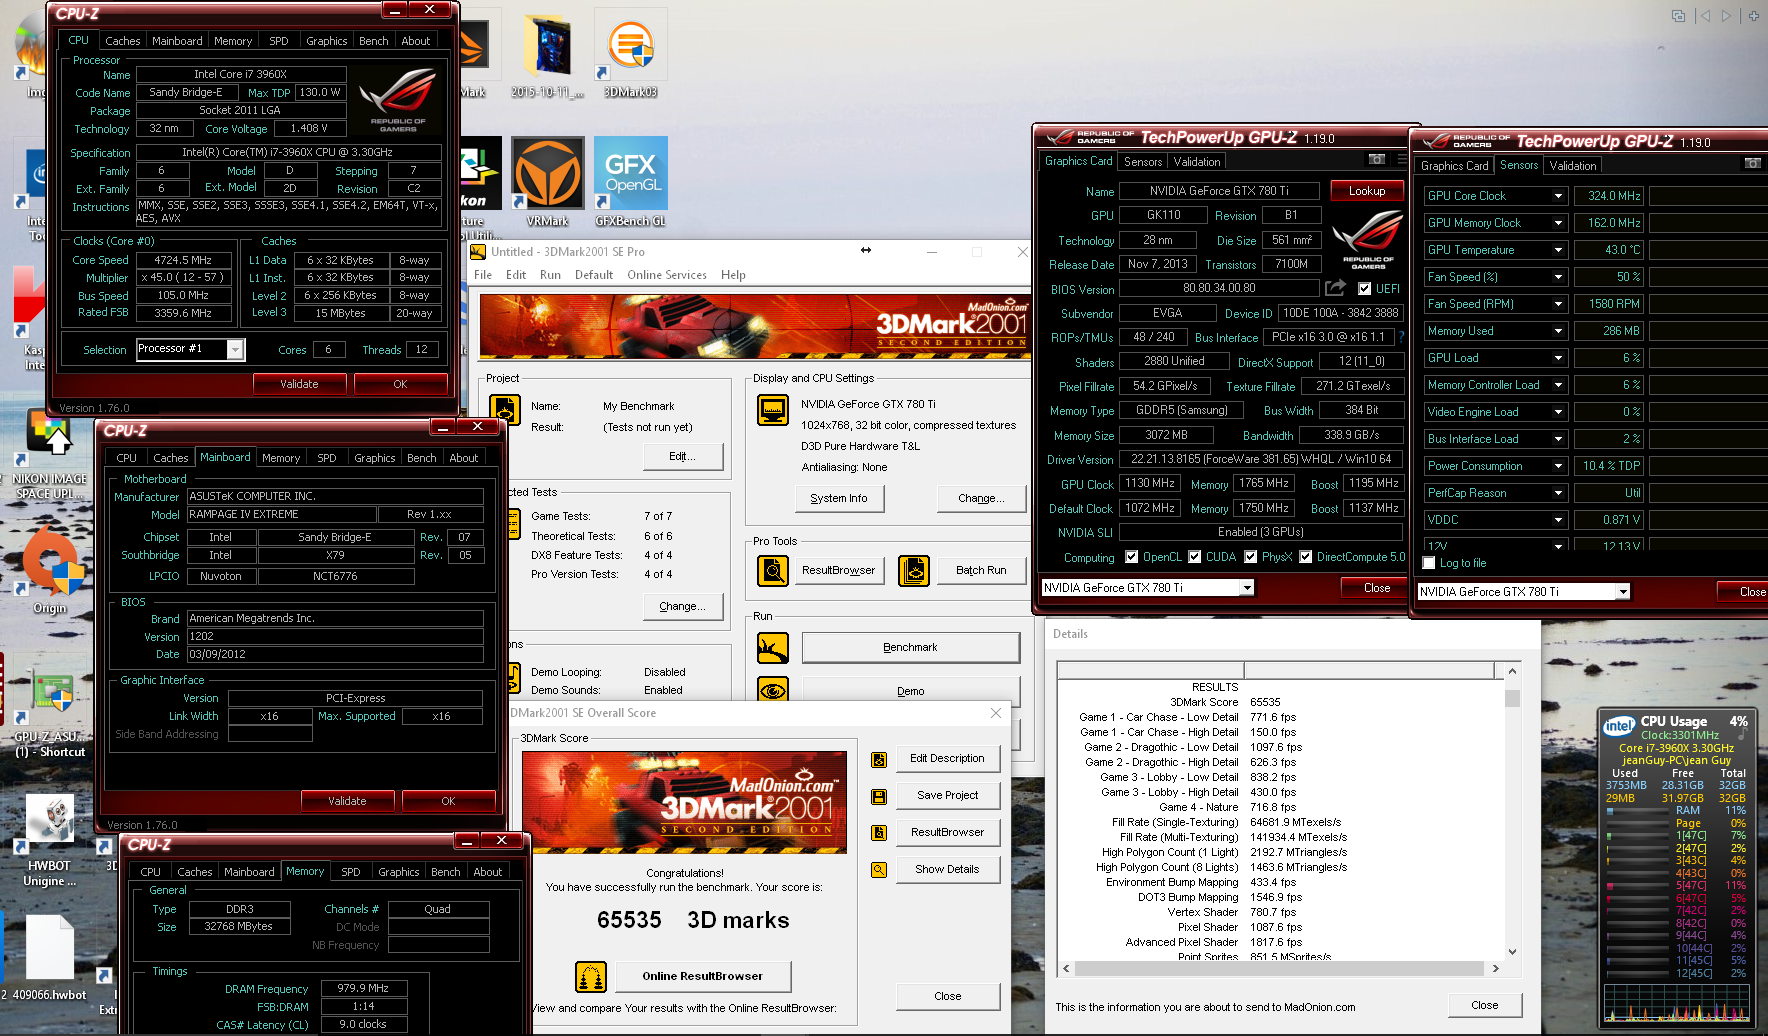This screenshot has width=1768, height=1036.
Task: Click the Save Project button in score dialog
Action: (948, 795)
